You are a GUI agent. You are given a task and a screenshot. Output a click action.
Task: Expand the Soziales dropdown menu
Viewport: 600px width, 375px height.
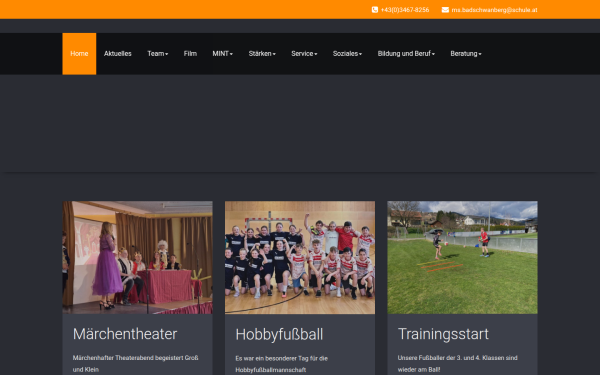pos(347,54)
